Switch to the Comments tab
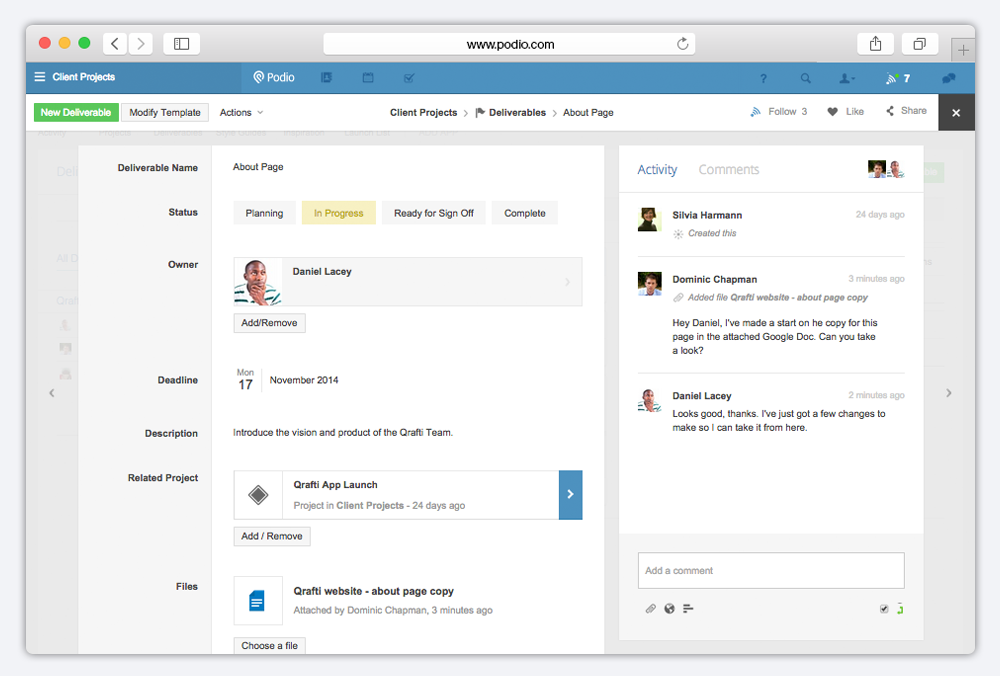1000x676 pixels. (728, 170)
